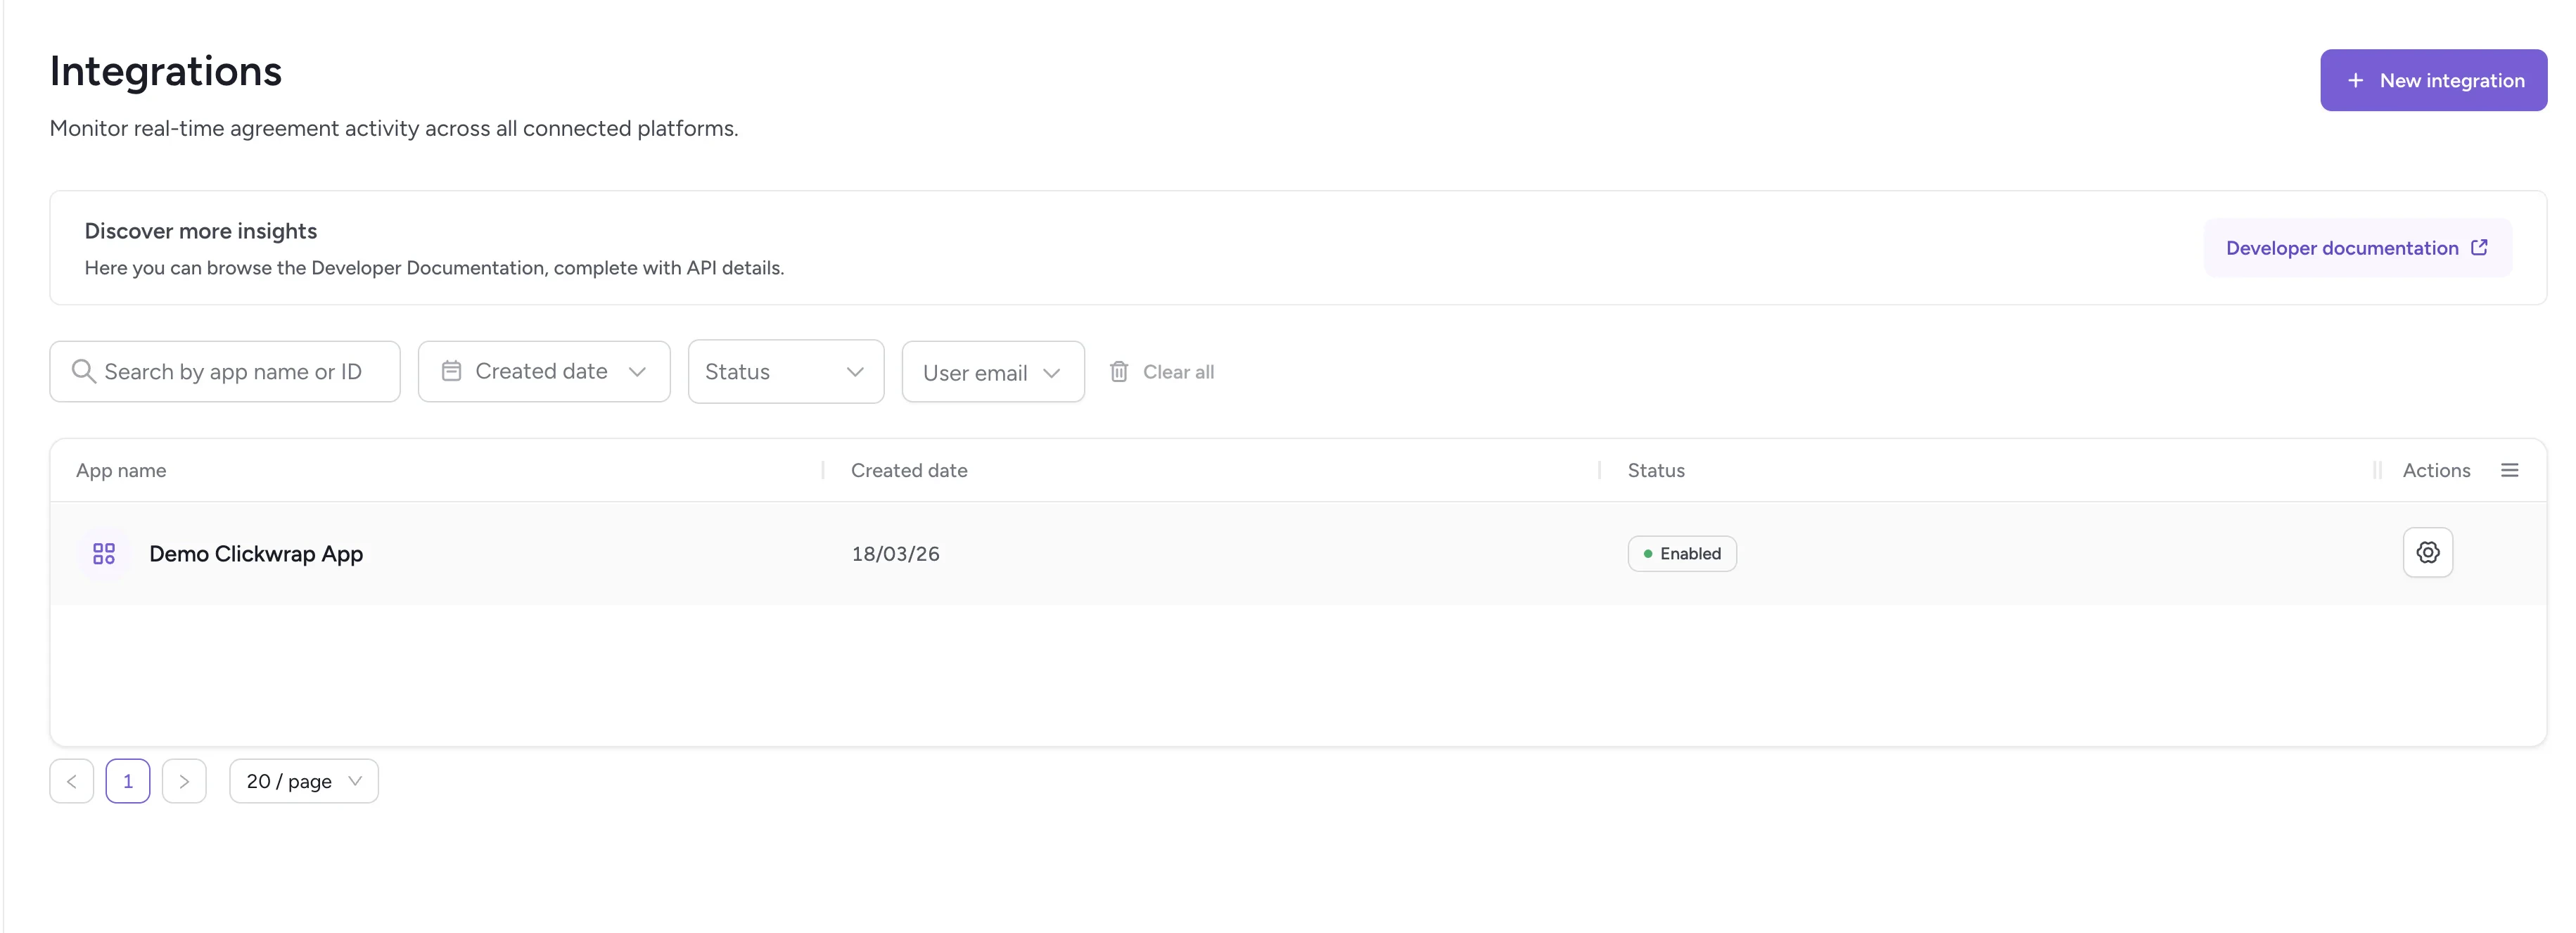Clear all active filters

tap(1178, 371)
